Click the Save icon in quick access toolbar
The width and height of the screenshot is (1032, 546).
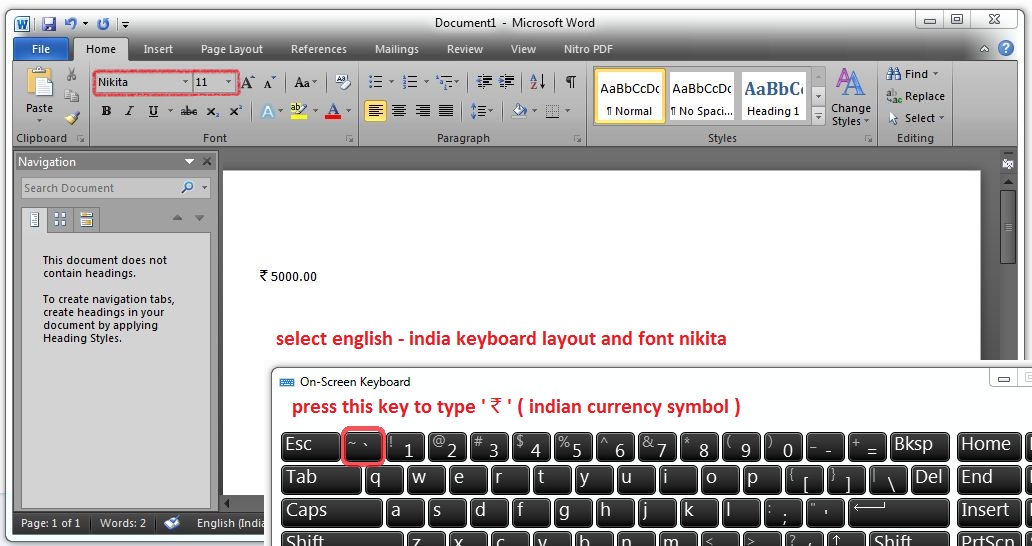pyautogui.click(x=48, y=22)
